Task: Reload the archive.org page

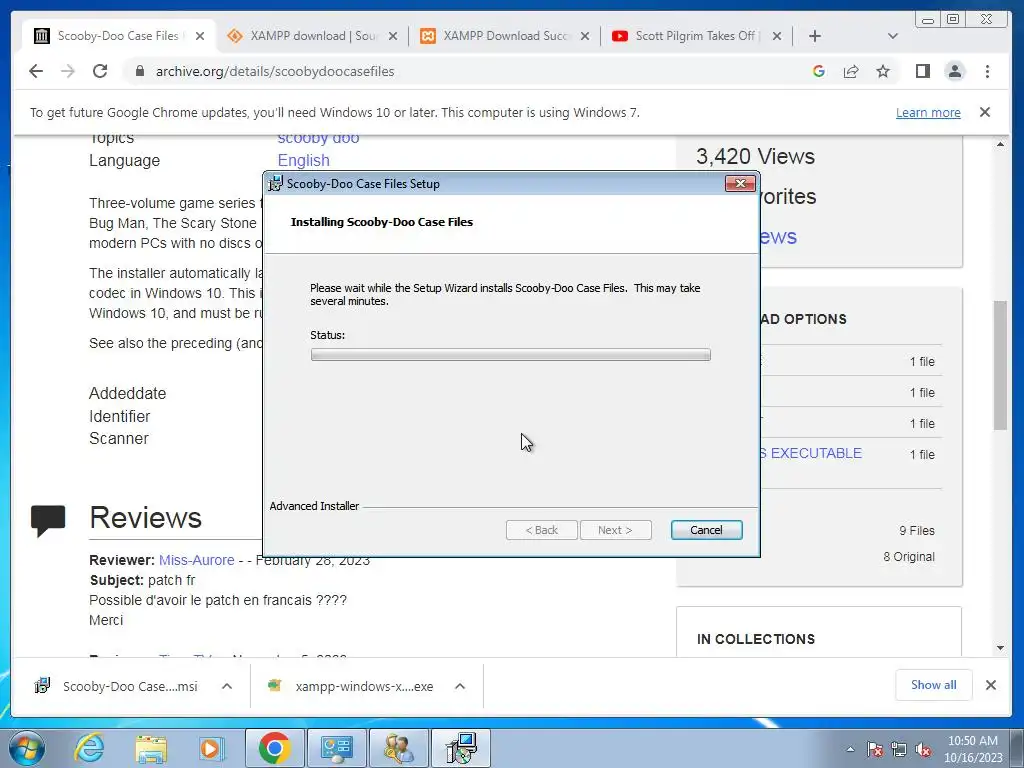Action: click(x=100, y=71)
